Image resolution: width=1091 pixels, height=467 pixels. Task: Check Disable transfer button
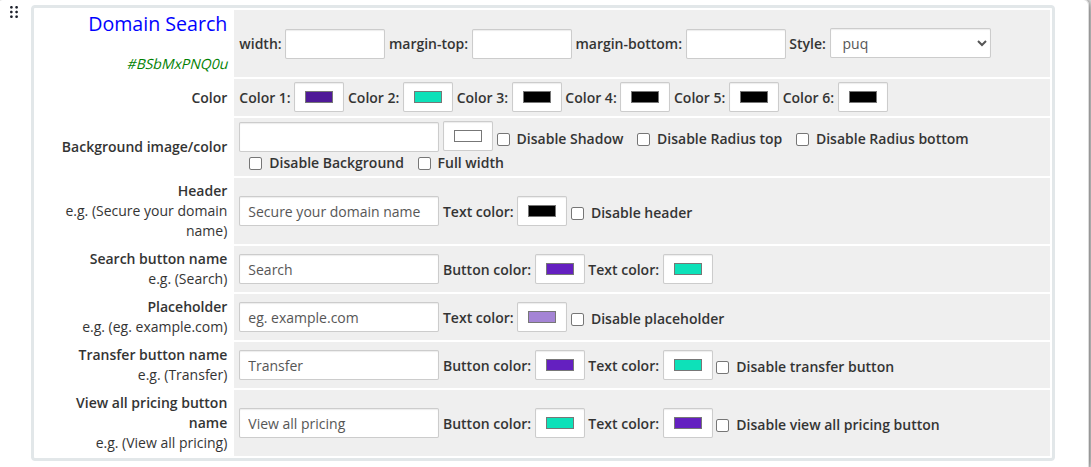tap(723, 367)
